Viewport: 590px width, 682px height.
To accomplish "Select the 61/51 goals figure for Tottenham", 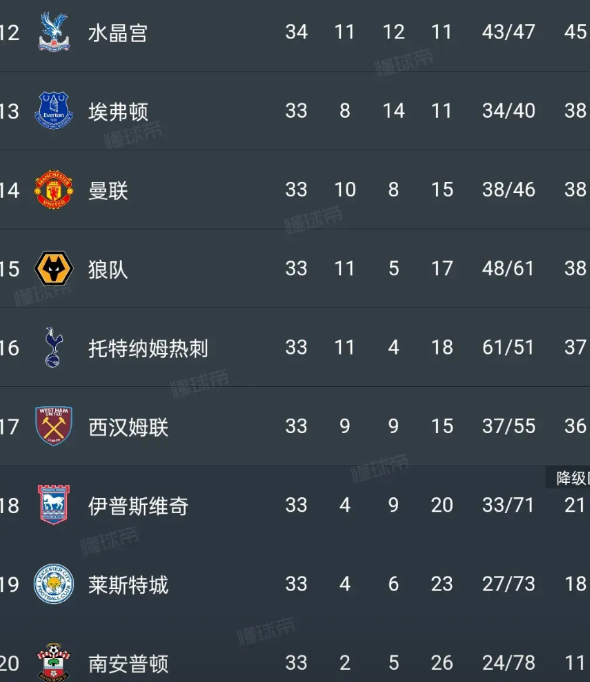I will click(508, 348).
